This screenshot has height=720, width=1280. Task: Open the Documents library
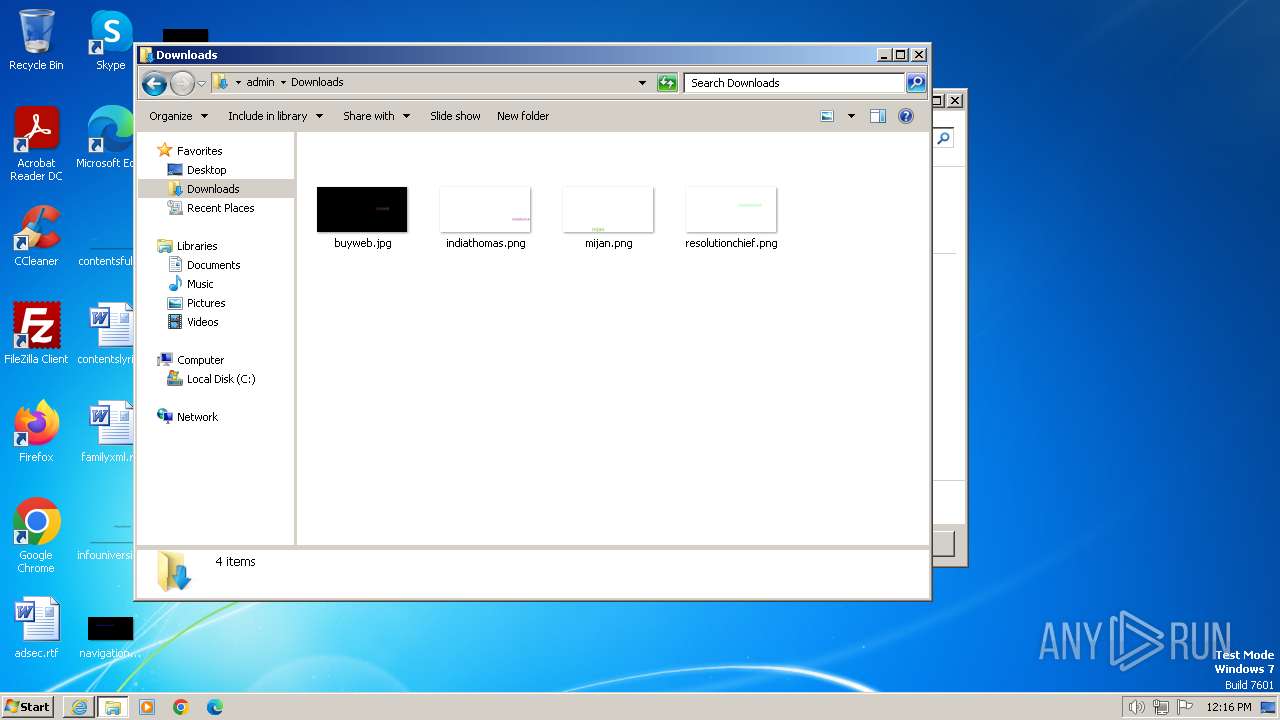click(x=213, y=265)
